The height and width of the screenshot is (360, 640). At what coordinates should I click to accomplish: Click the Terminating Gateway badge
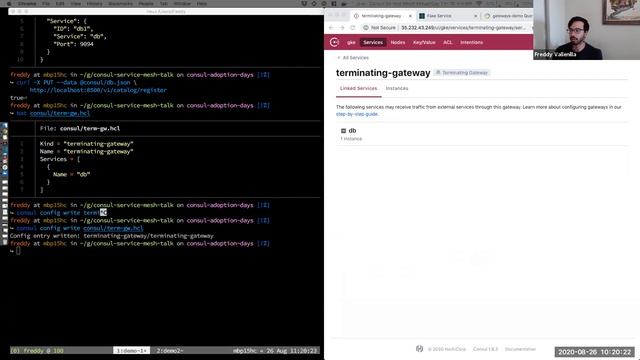click(x=462, y=73)
